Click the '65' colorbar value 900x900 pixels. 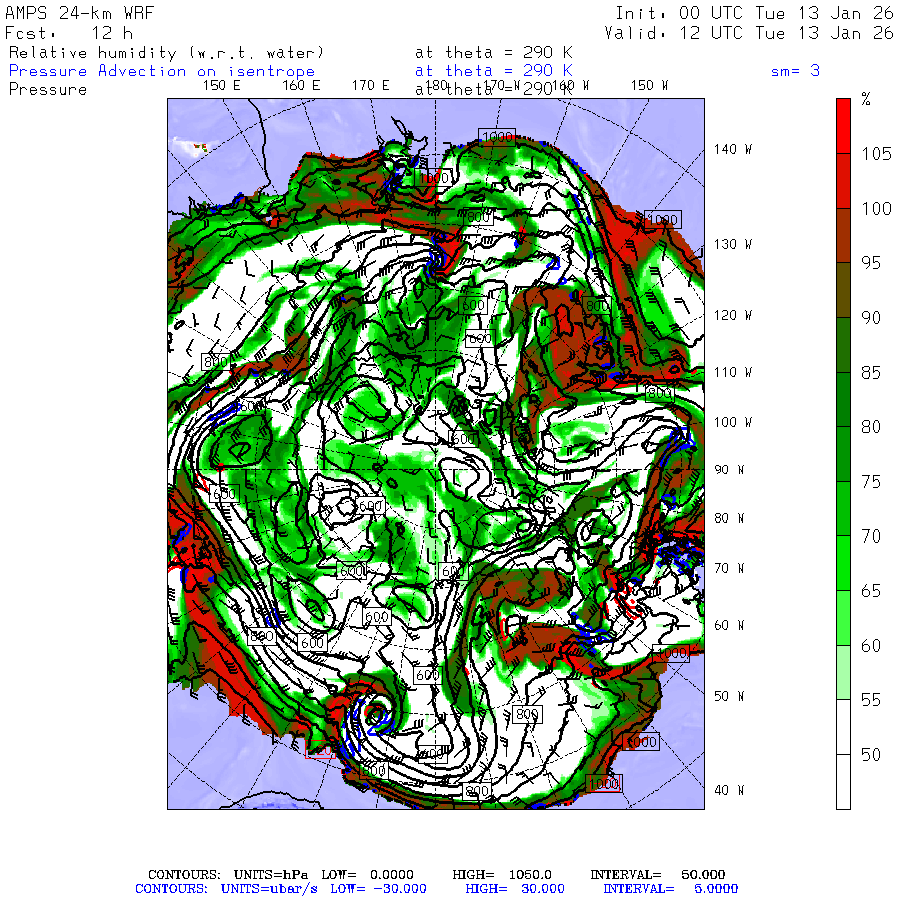click(x=871, y=591)
